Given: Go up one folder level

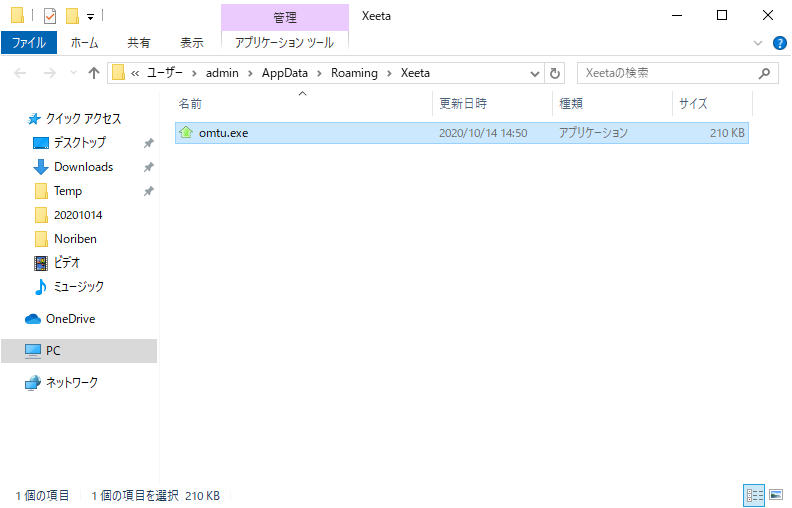Looking at the screenshot, I should 94,73.
